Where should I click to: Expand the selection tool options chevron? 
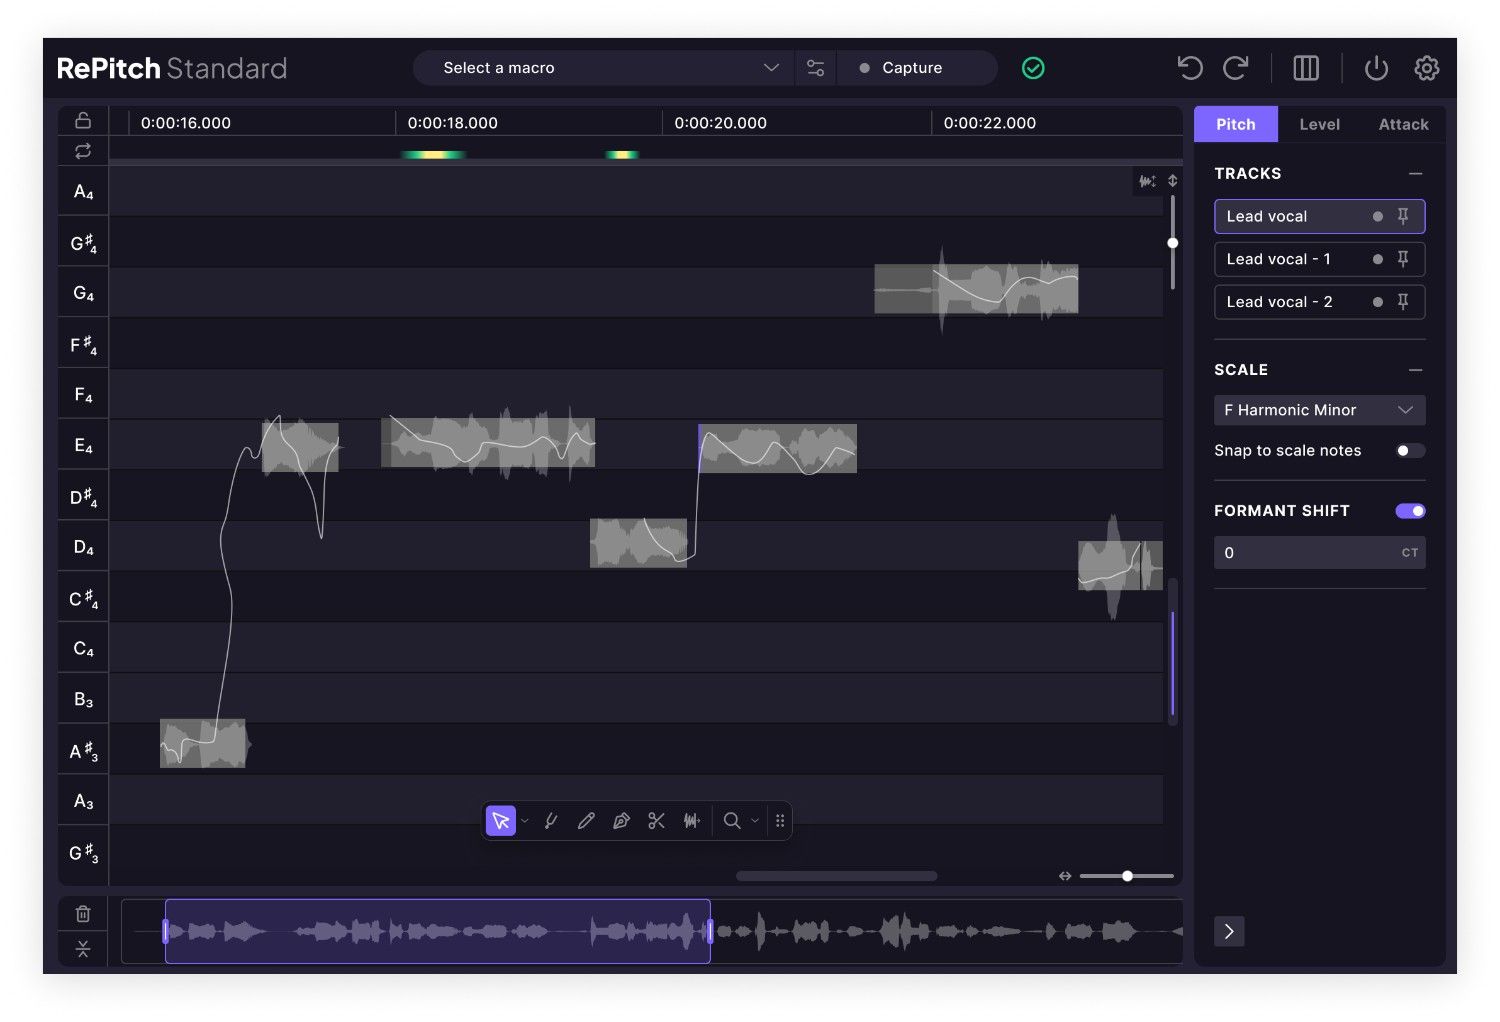[525, 820]
